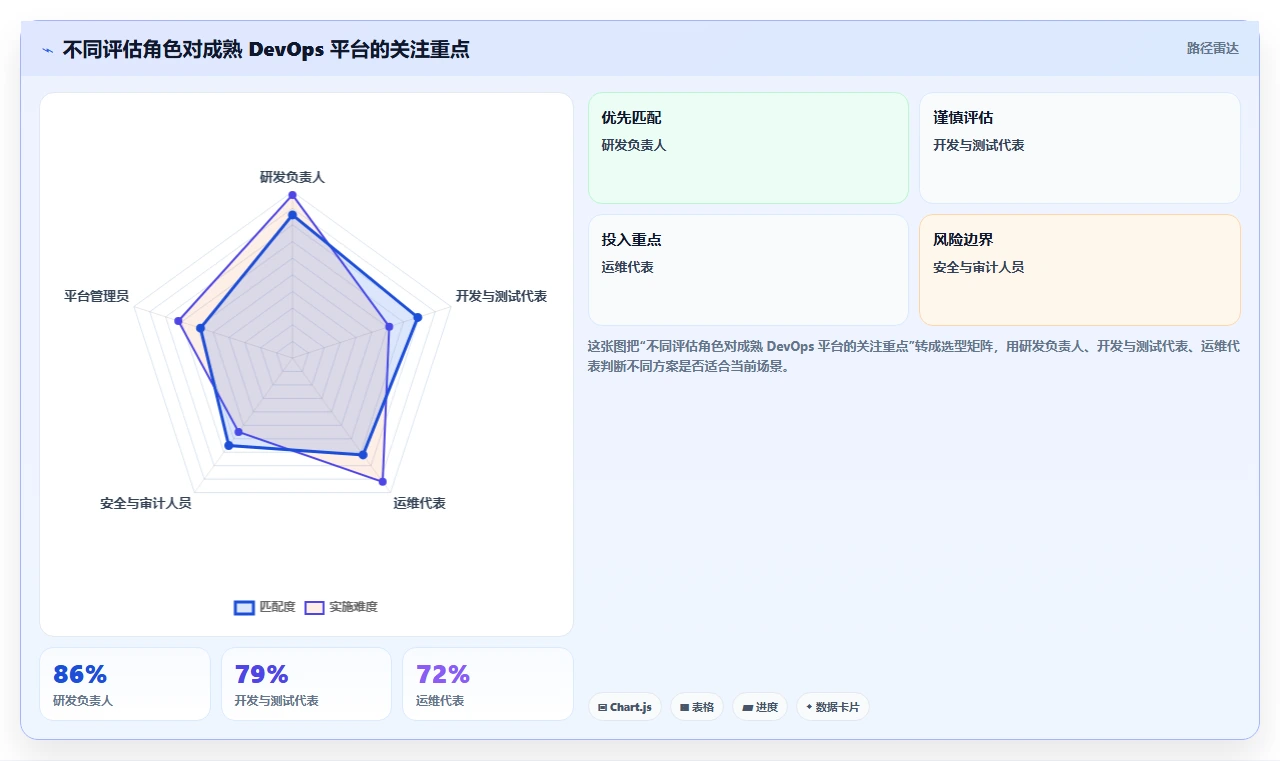Image resolution: width=1280 pixels, height=761 pixels.
Task: Open the 谨慎评估 card
Action: coord(1080,148)
